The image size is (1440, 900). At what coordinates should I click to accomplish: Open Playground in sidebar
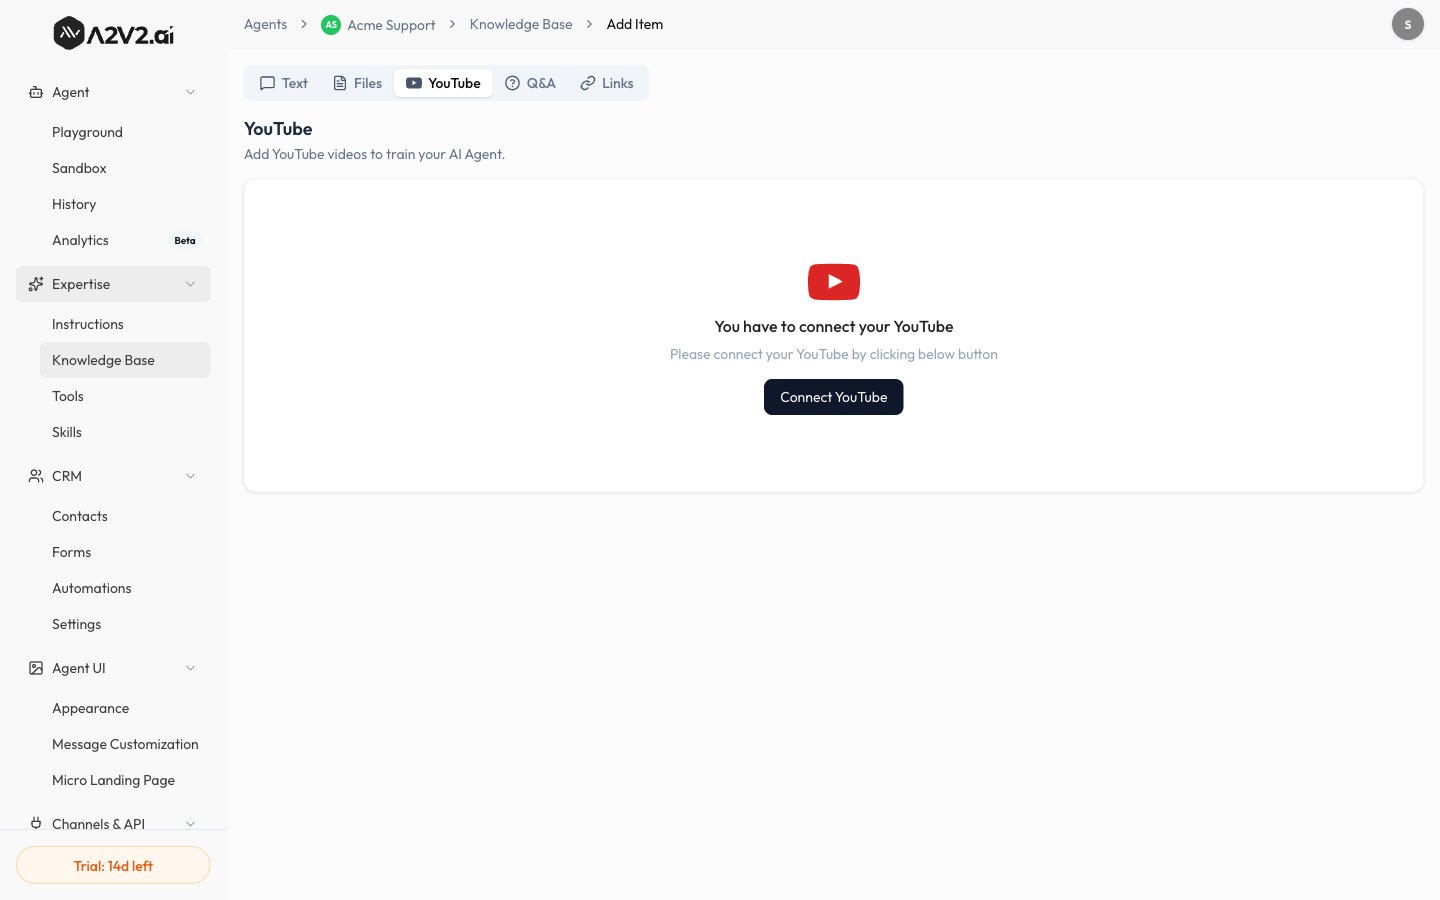[125, 132]
